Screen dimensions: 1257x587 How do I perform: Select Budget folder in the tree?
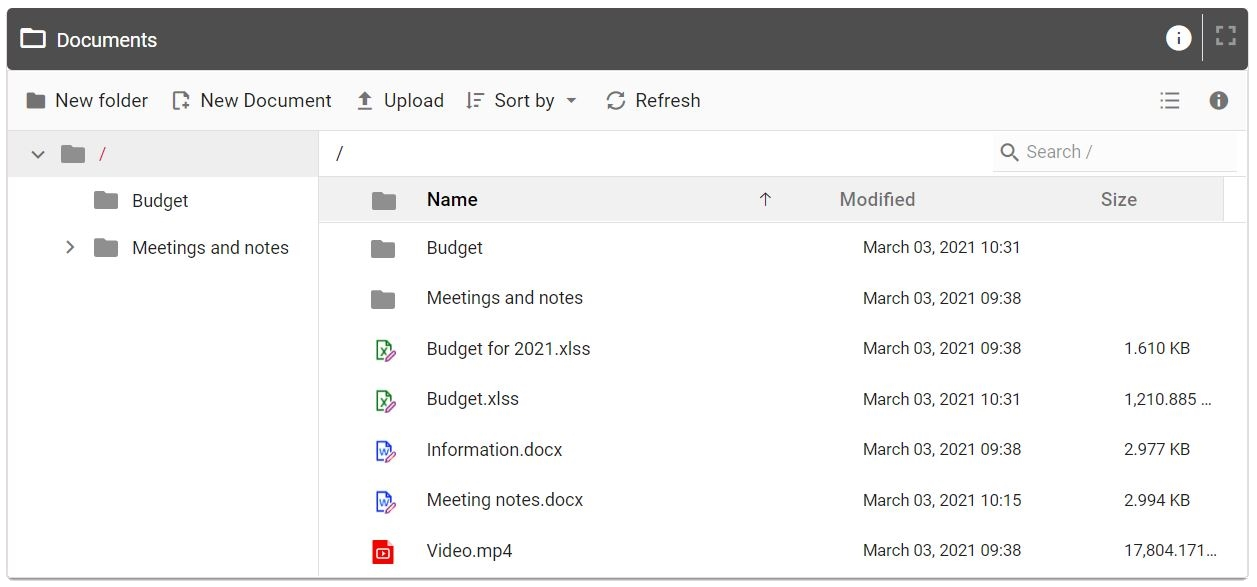(x=160, y=201)
